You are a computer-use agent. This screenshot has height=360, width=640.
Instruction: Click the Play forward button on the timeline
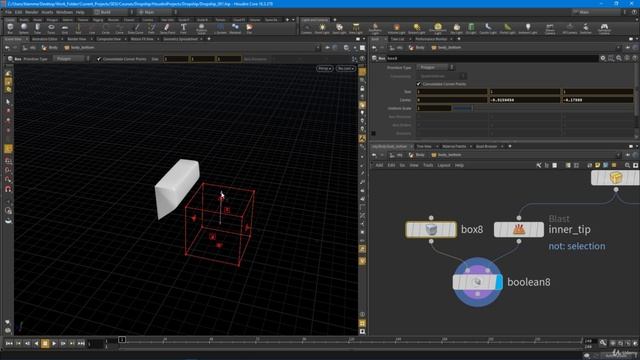click(54, 344)
